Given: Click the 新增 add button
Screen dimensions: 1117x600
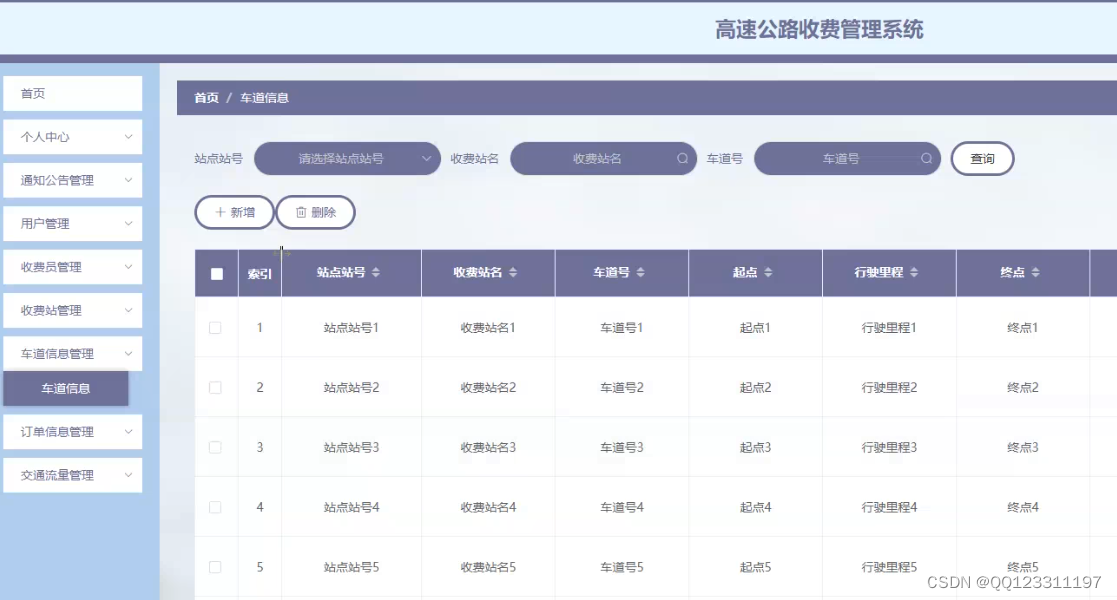Looking at the screenshot, I should click(x=234, y=212).
